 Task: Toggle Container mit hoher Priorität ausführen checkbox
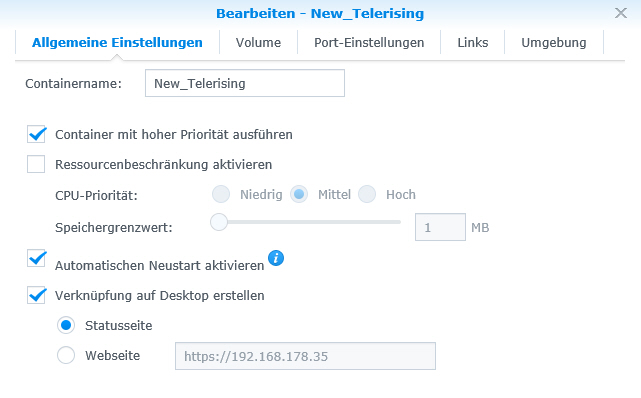(36, 134)
